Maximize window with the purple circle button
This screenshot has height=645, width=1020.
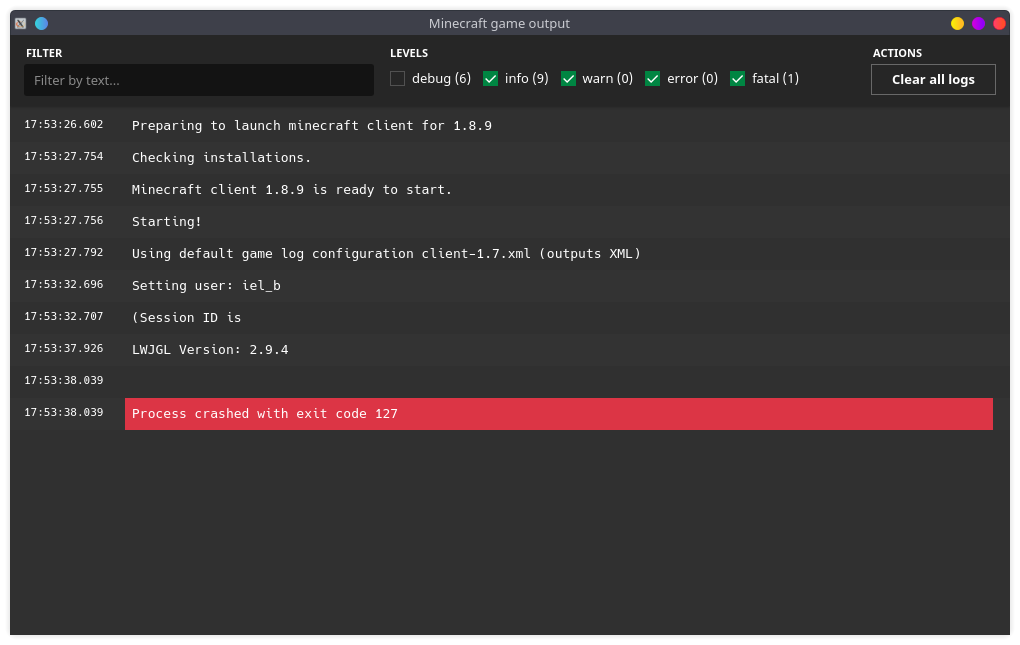[x=978, y=23]
